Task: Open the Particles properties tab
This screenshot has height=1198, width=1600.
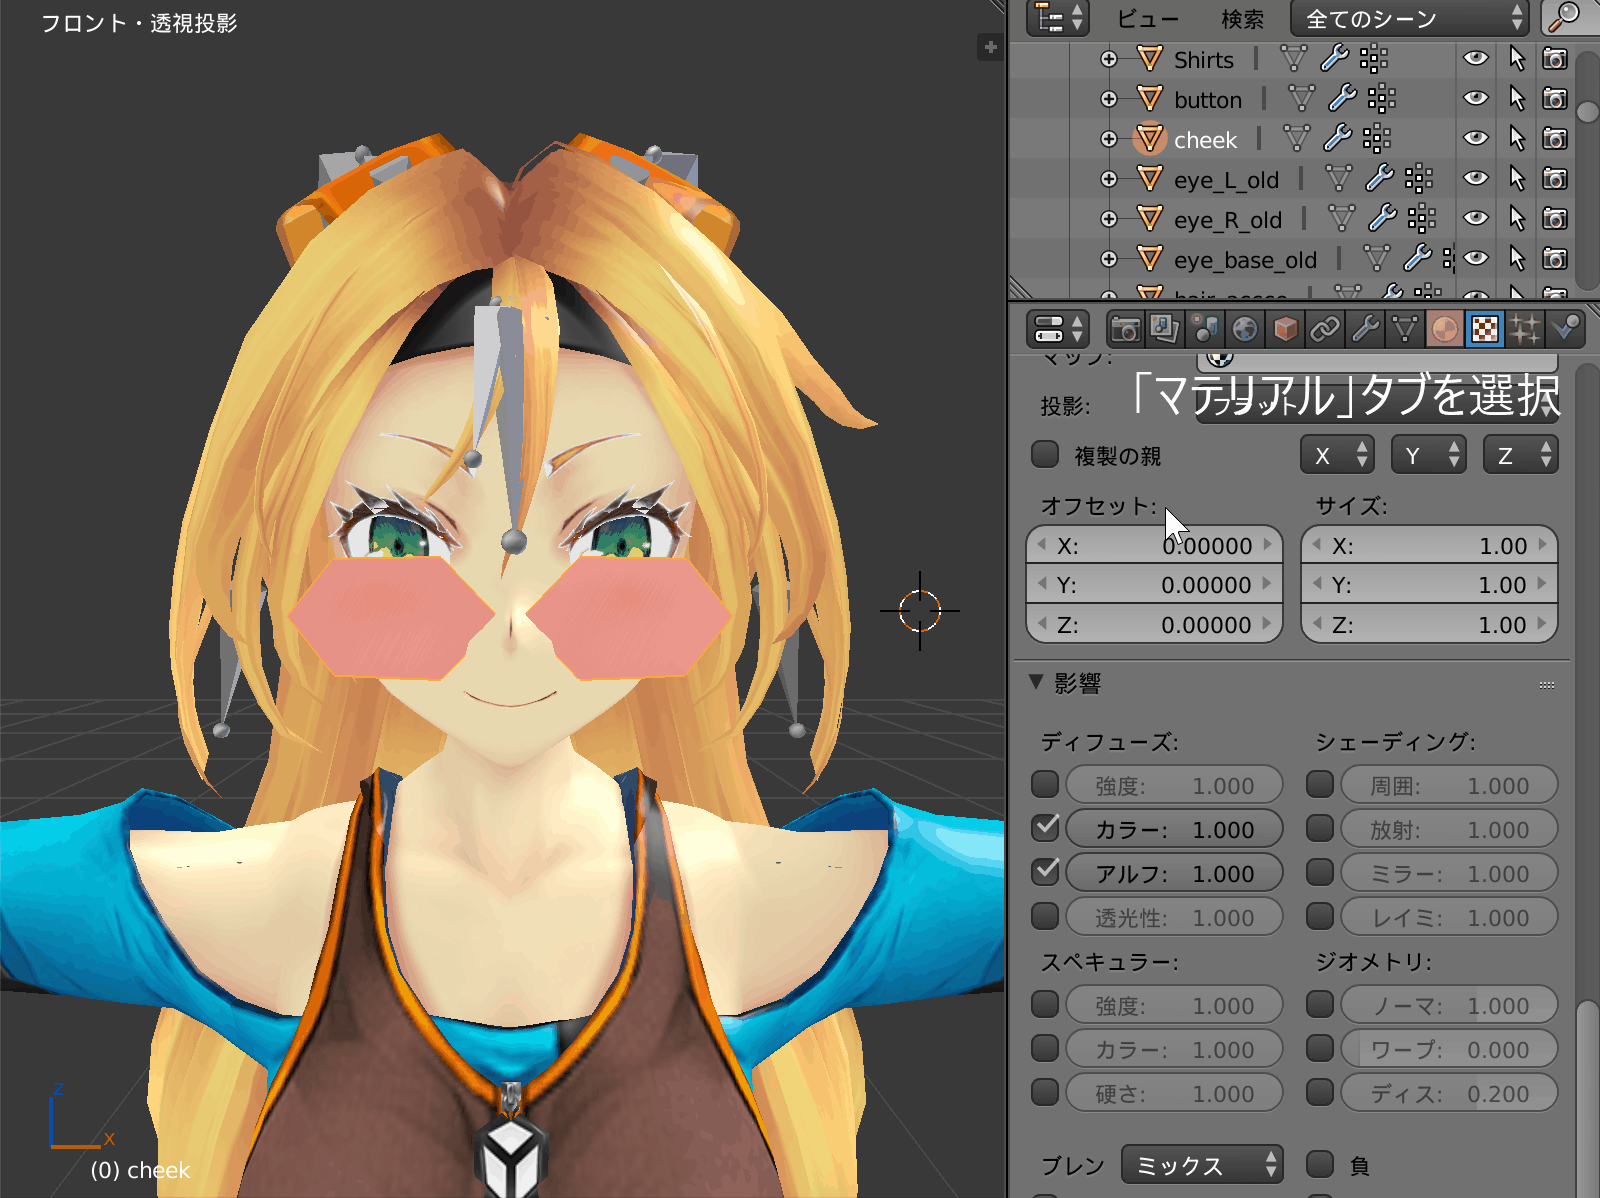Action: (x=1525, y=329)
